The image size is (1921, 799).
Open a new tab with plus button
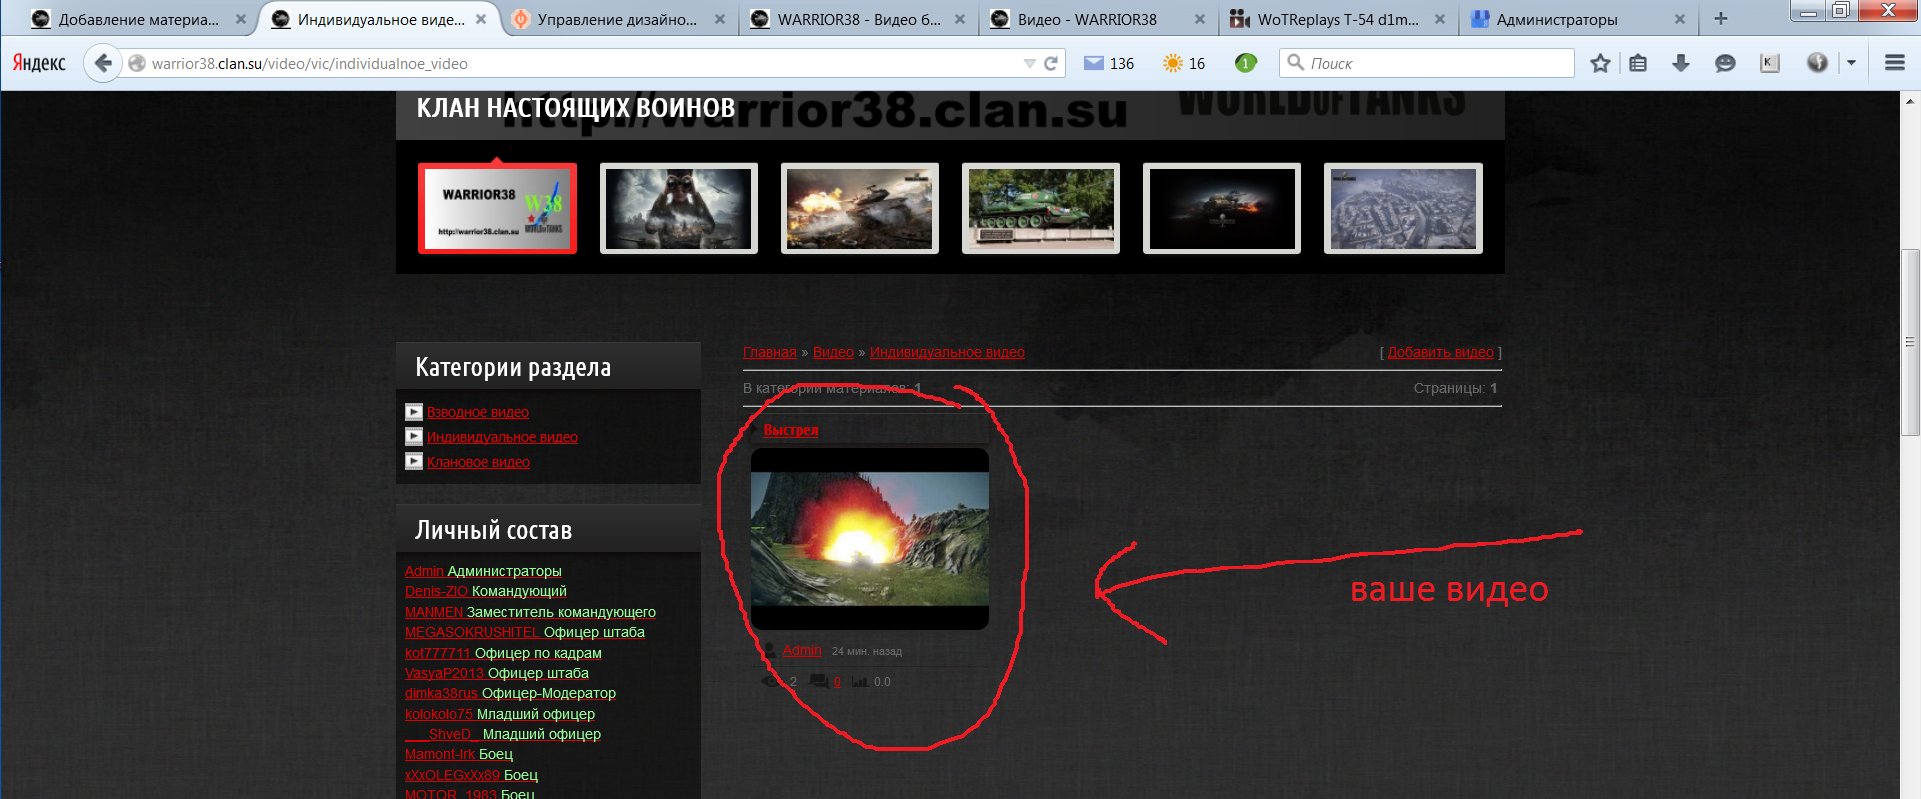click(1721, 19)
